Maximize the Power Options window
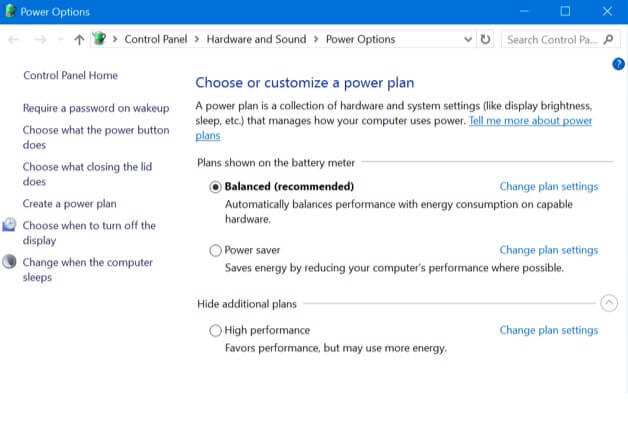This screenshot has height=441, width=628. pos(565,11)
